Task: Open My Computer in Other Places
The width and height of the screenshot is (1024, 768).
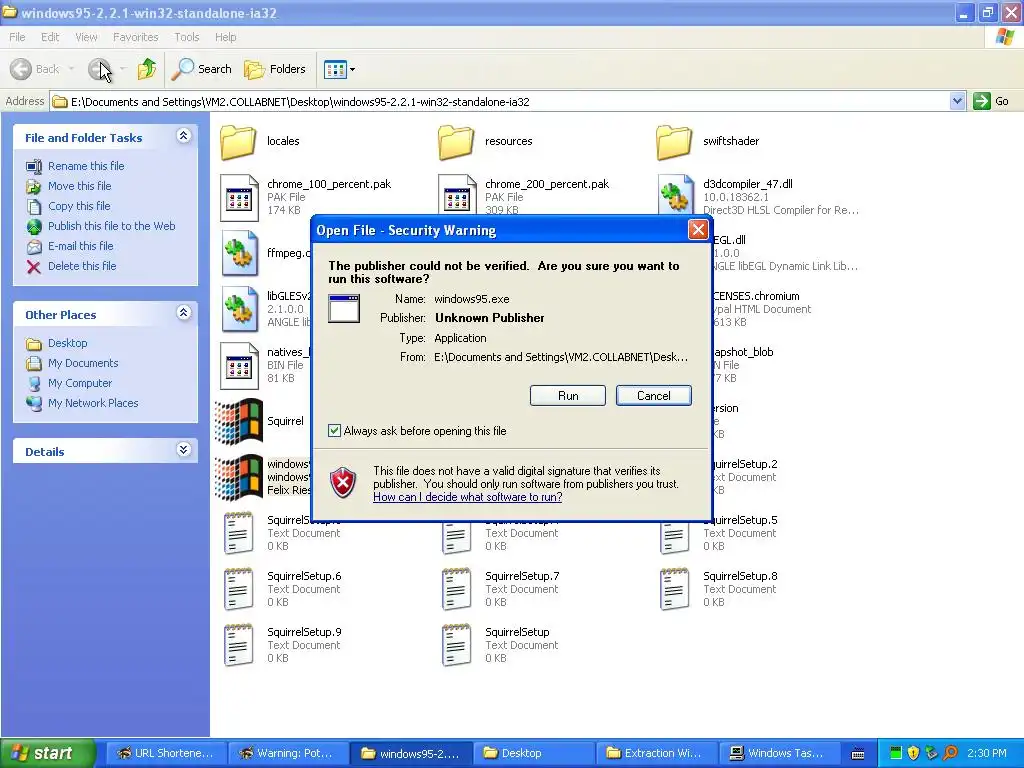Action: click(80, 383)
